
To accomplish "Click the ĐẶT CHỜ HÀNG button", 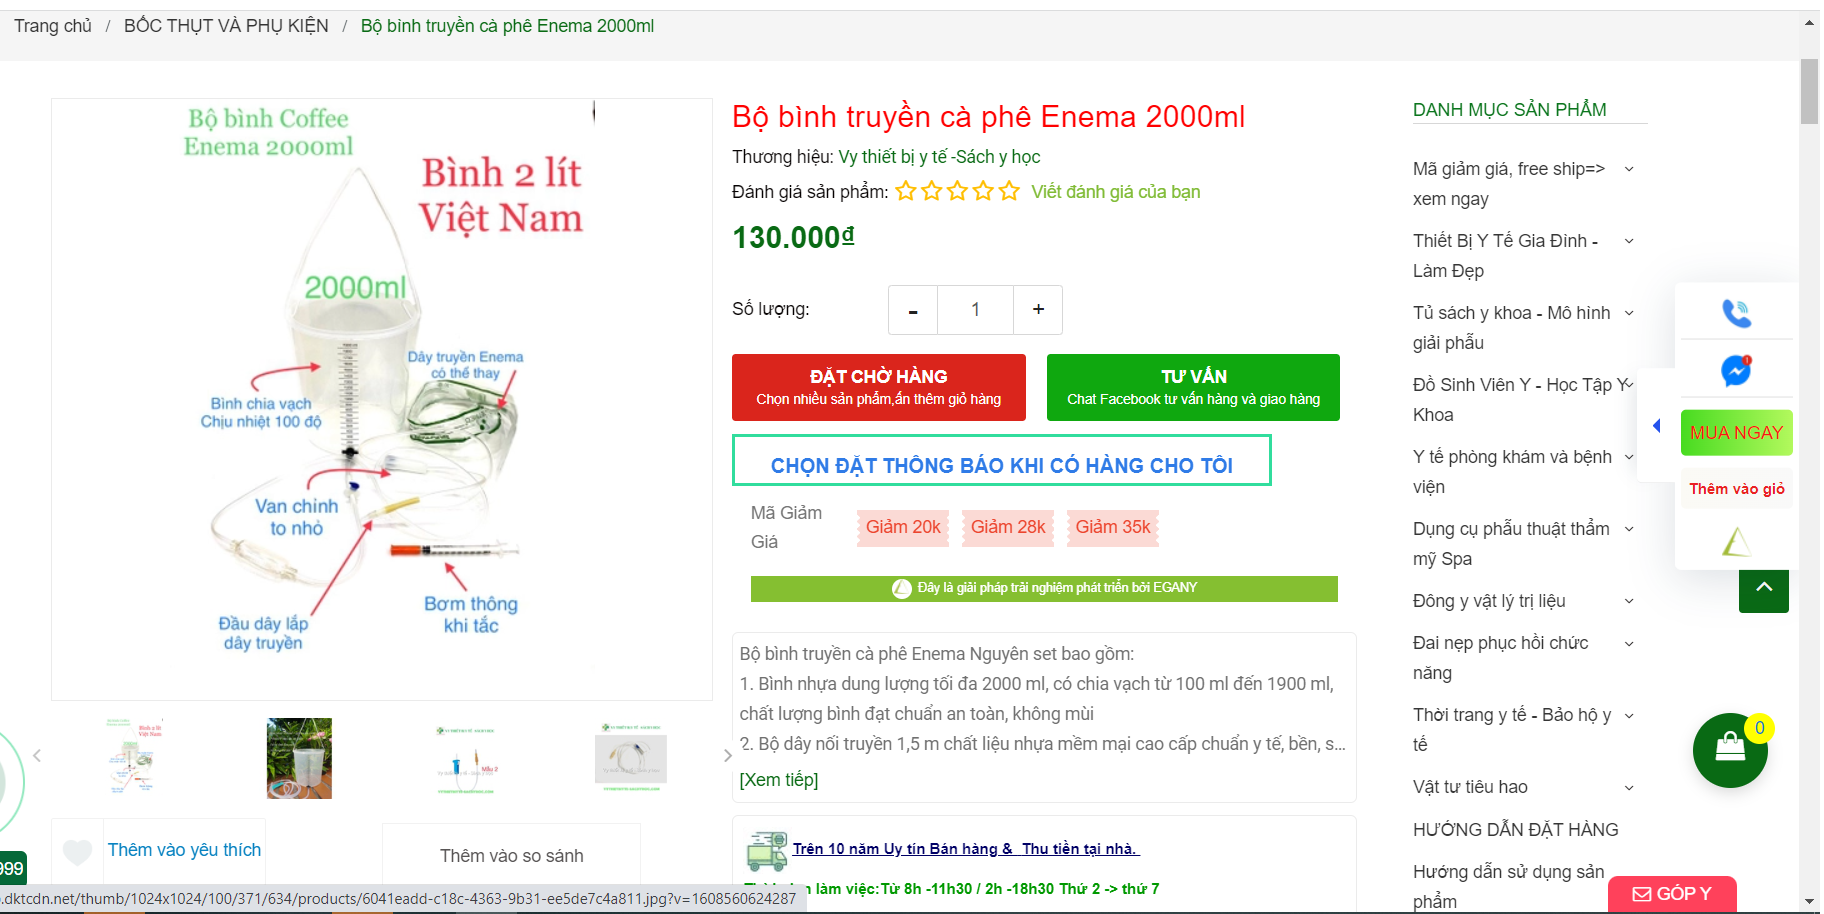I will [x=879, y=387].
